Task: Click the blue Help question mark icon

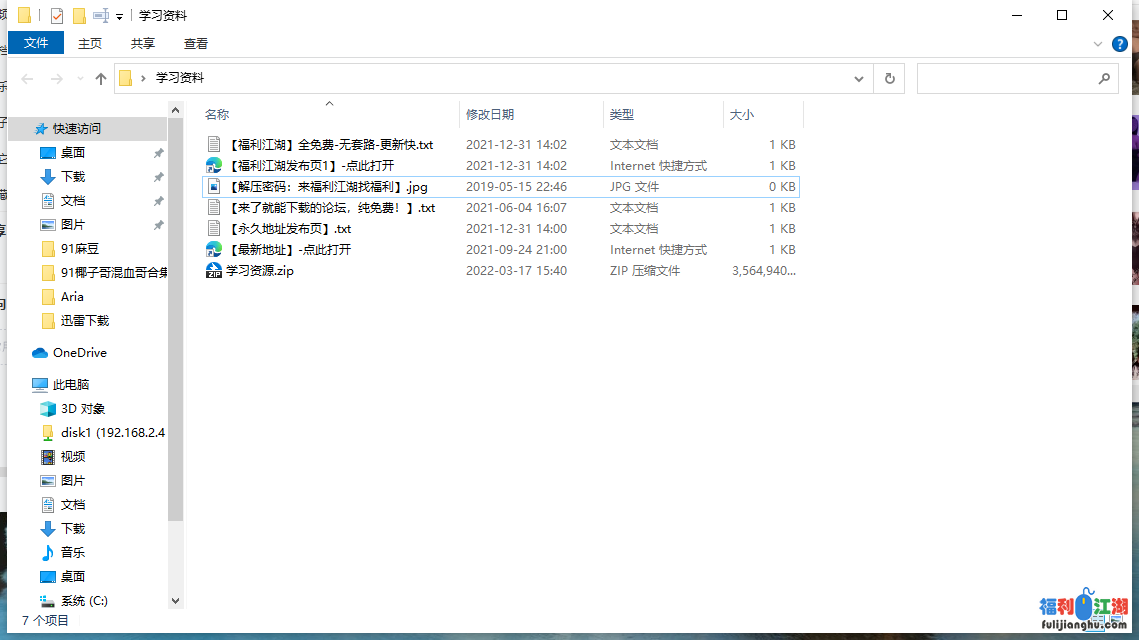Action: (1120, 44)
